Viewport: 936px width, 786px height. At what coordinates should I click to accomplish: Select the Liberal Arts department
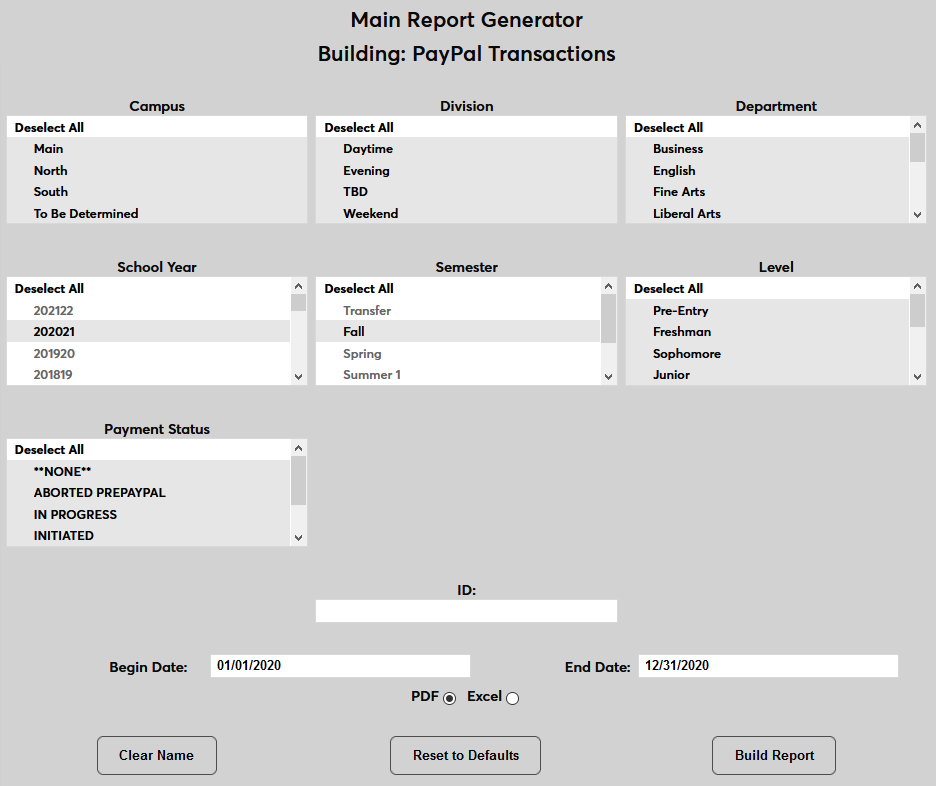pos(768,213)
